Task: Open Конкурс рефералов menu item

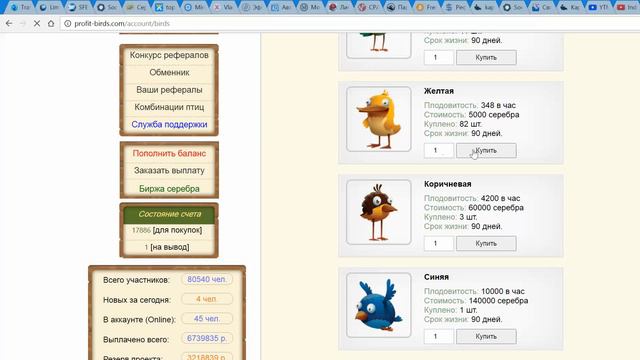Action: [169, 55]
